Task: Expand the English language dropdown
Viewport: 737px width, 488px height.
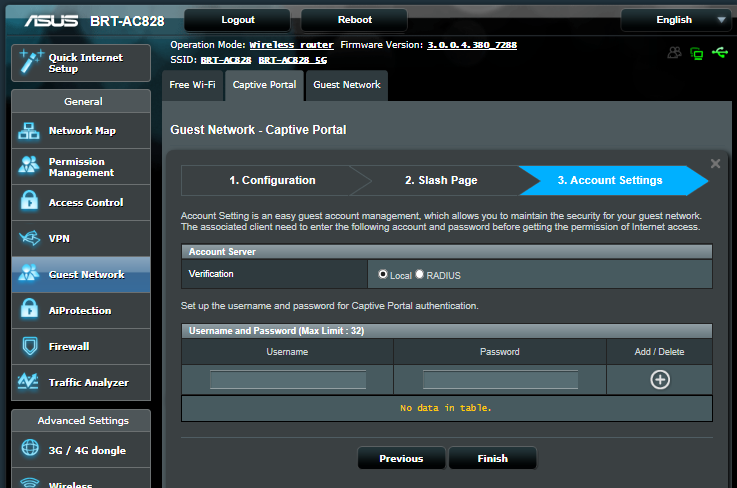Action: [x=676, y=20]
